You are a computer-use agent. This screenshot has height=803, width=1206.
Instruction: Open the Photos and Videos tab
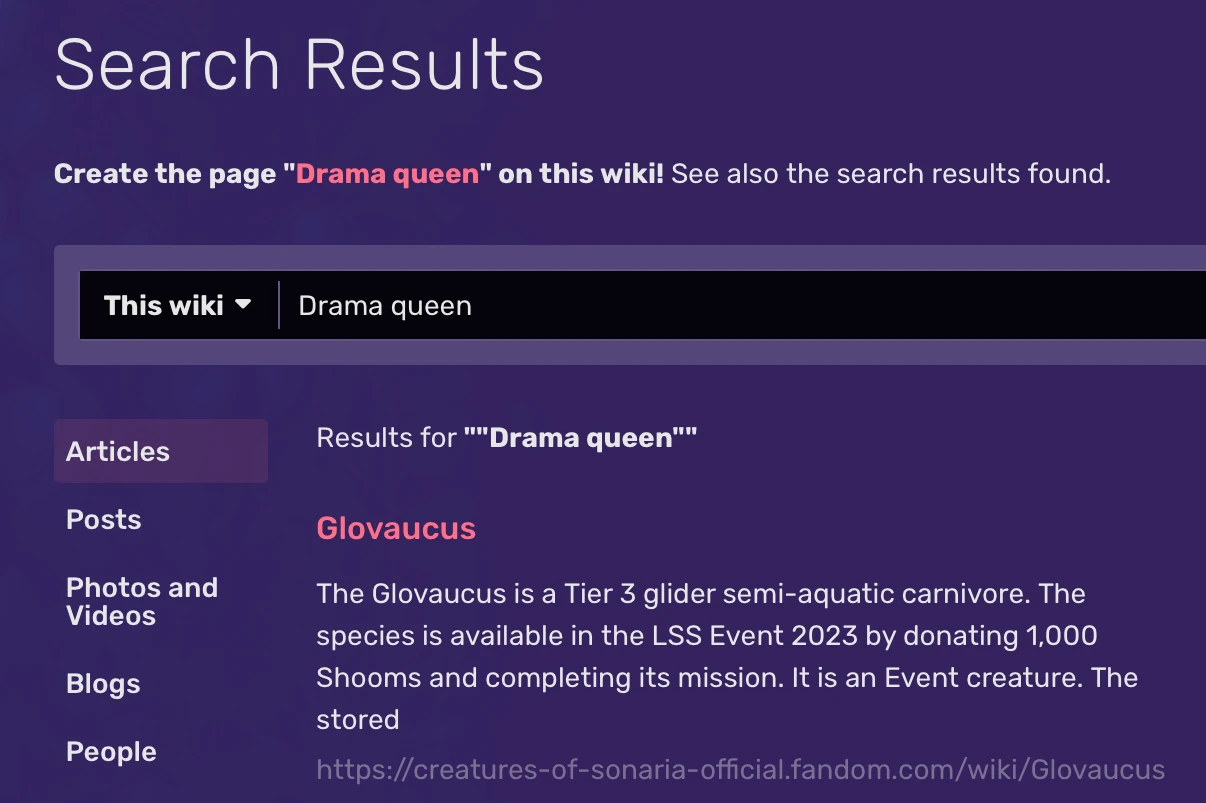point(142,601)
